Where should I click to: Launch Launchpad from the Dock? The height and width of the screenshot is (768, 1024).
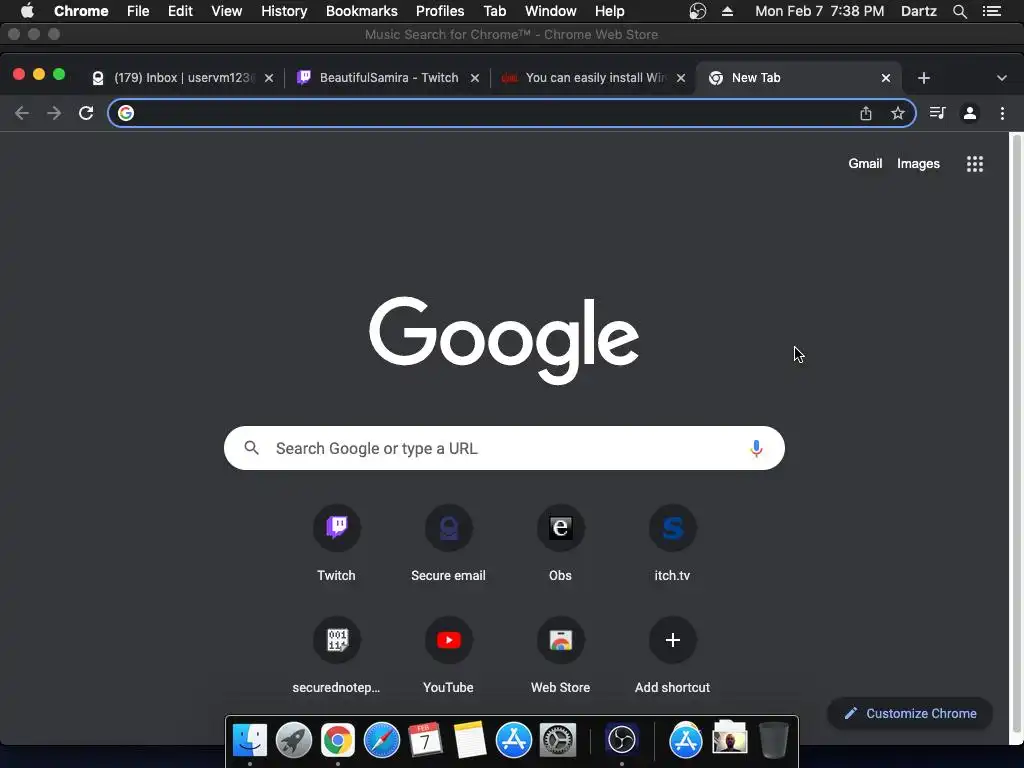293,740
